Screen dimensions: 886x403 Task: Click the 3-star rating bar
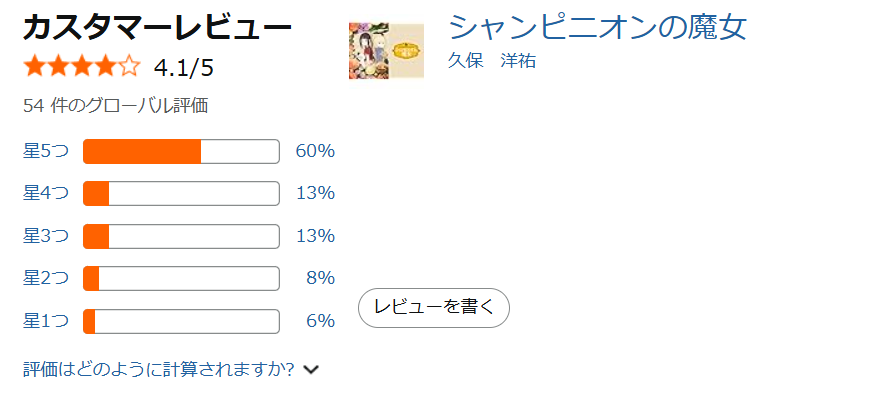click(181, 236)
